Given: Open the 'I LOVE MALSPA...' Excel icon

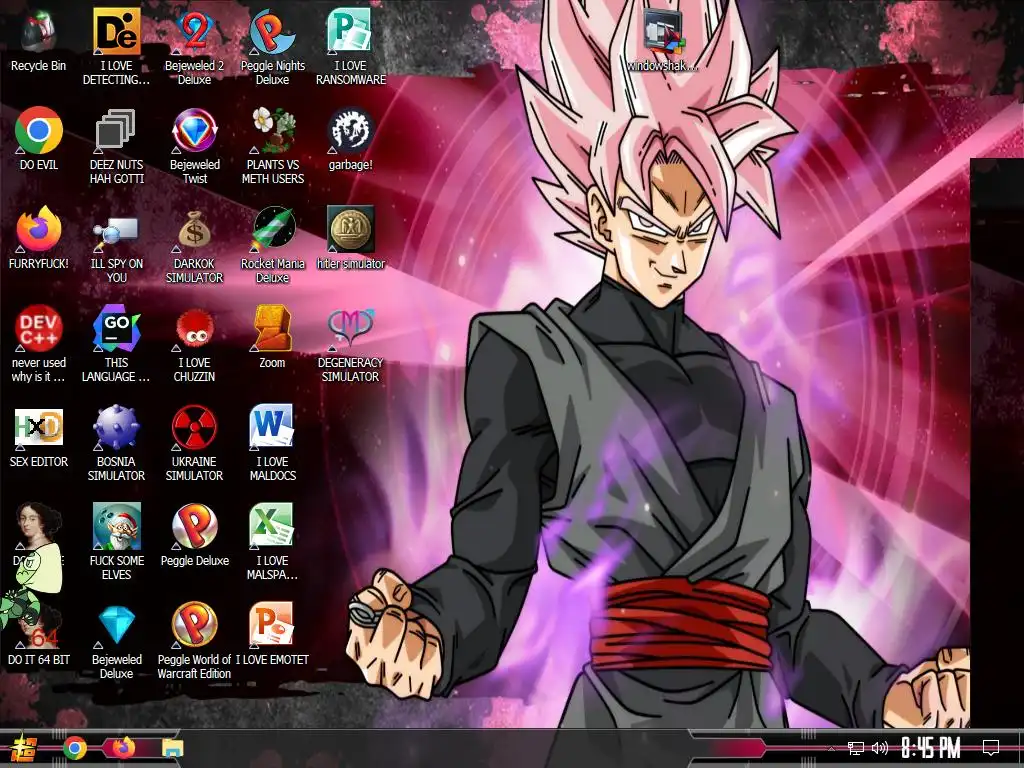Looking at the screenshot, I should point(272,526).
